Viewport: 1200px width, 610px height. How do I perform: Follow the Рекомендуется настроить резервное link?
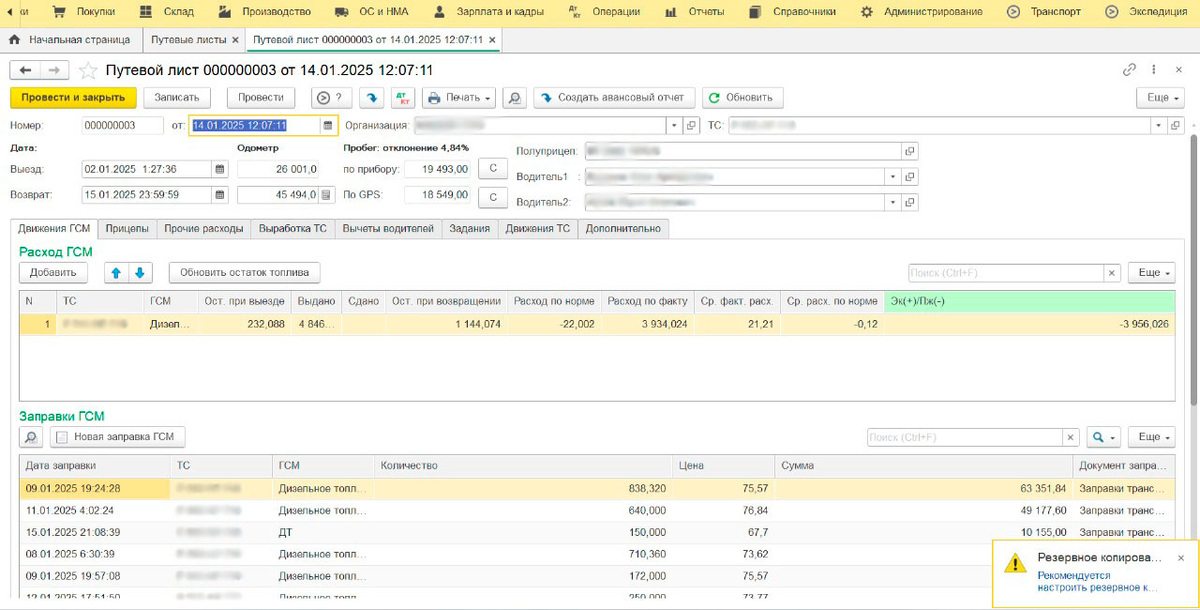(1097, 581)
